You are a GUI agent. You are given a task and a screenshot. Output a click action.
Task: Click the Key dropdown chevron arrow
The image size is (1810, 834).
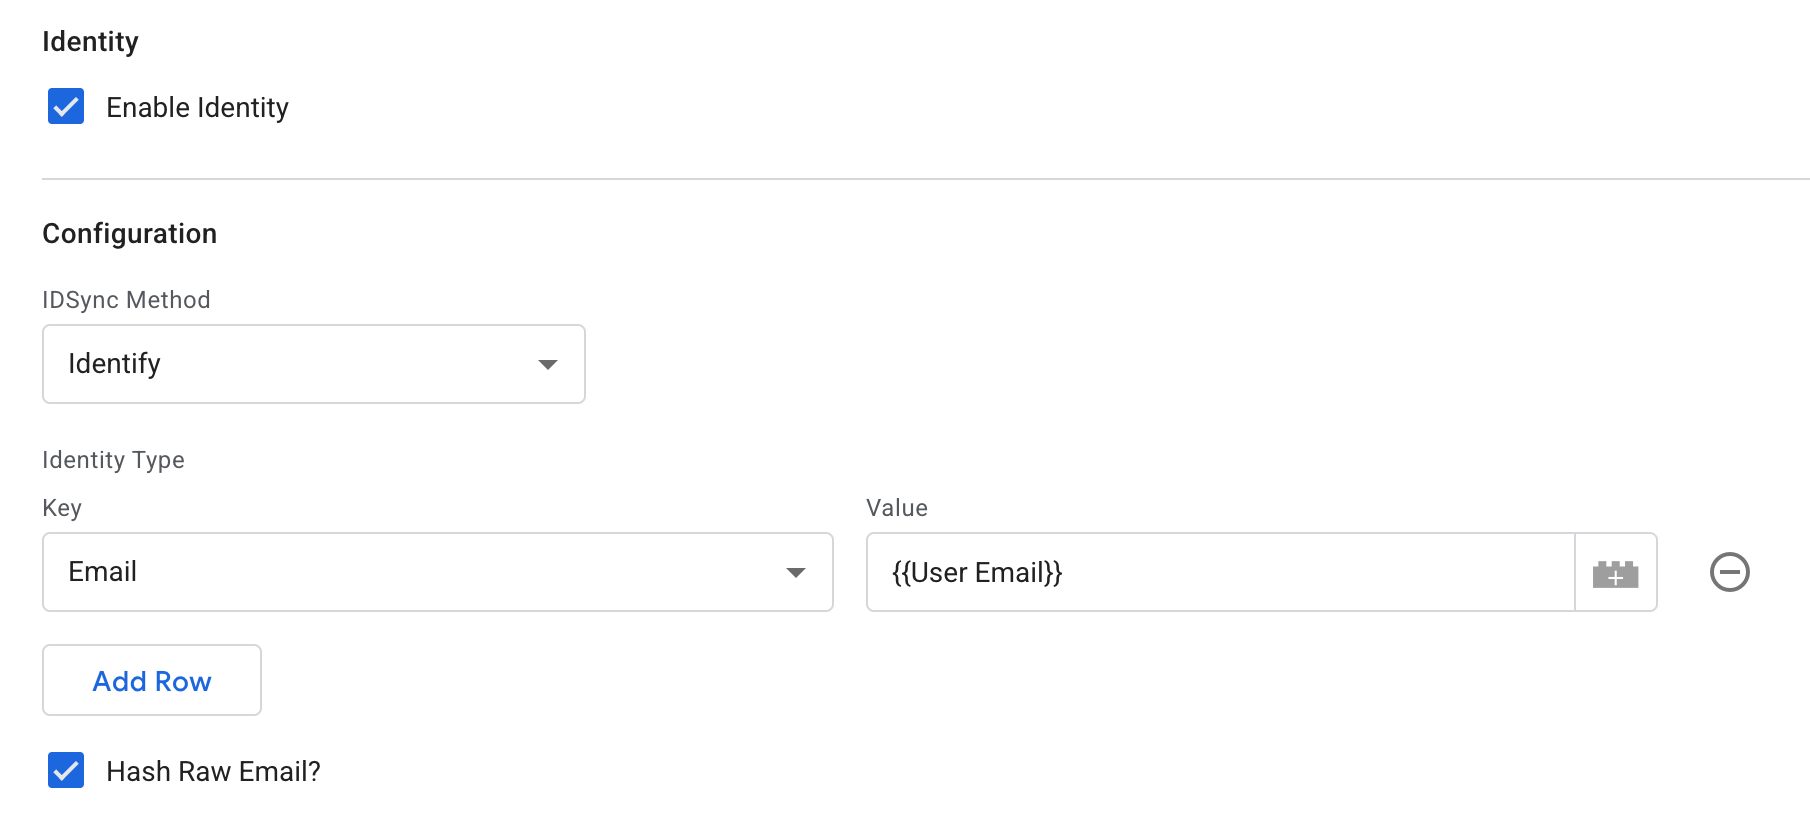tap(795, 572)
